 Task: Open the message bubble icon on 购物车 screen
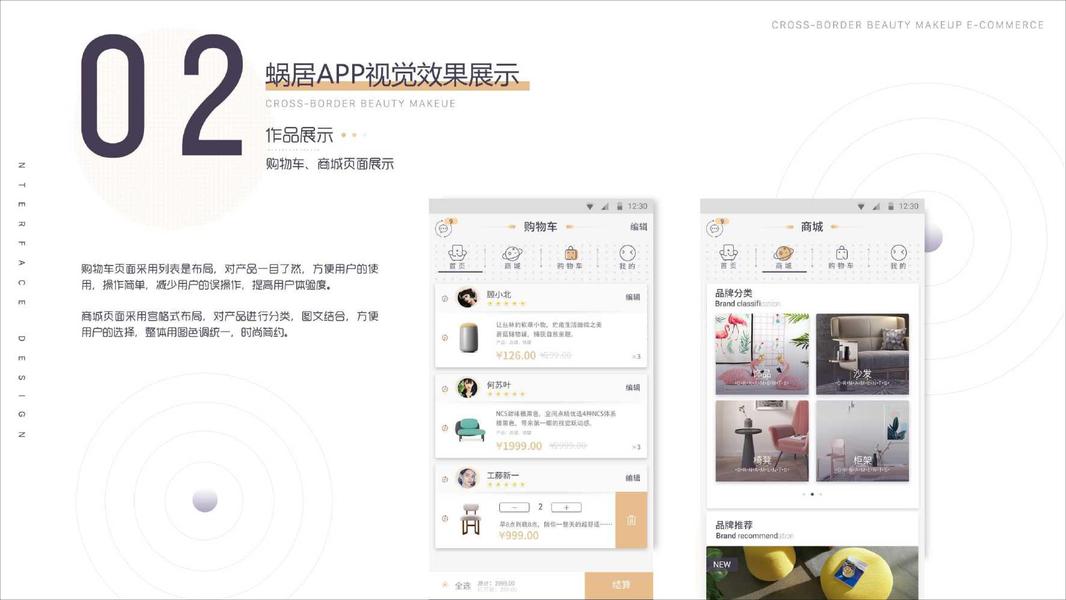click(444, 228)
